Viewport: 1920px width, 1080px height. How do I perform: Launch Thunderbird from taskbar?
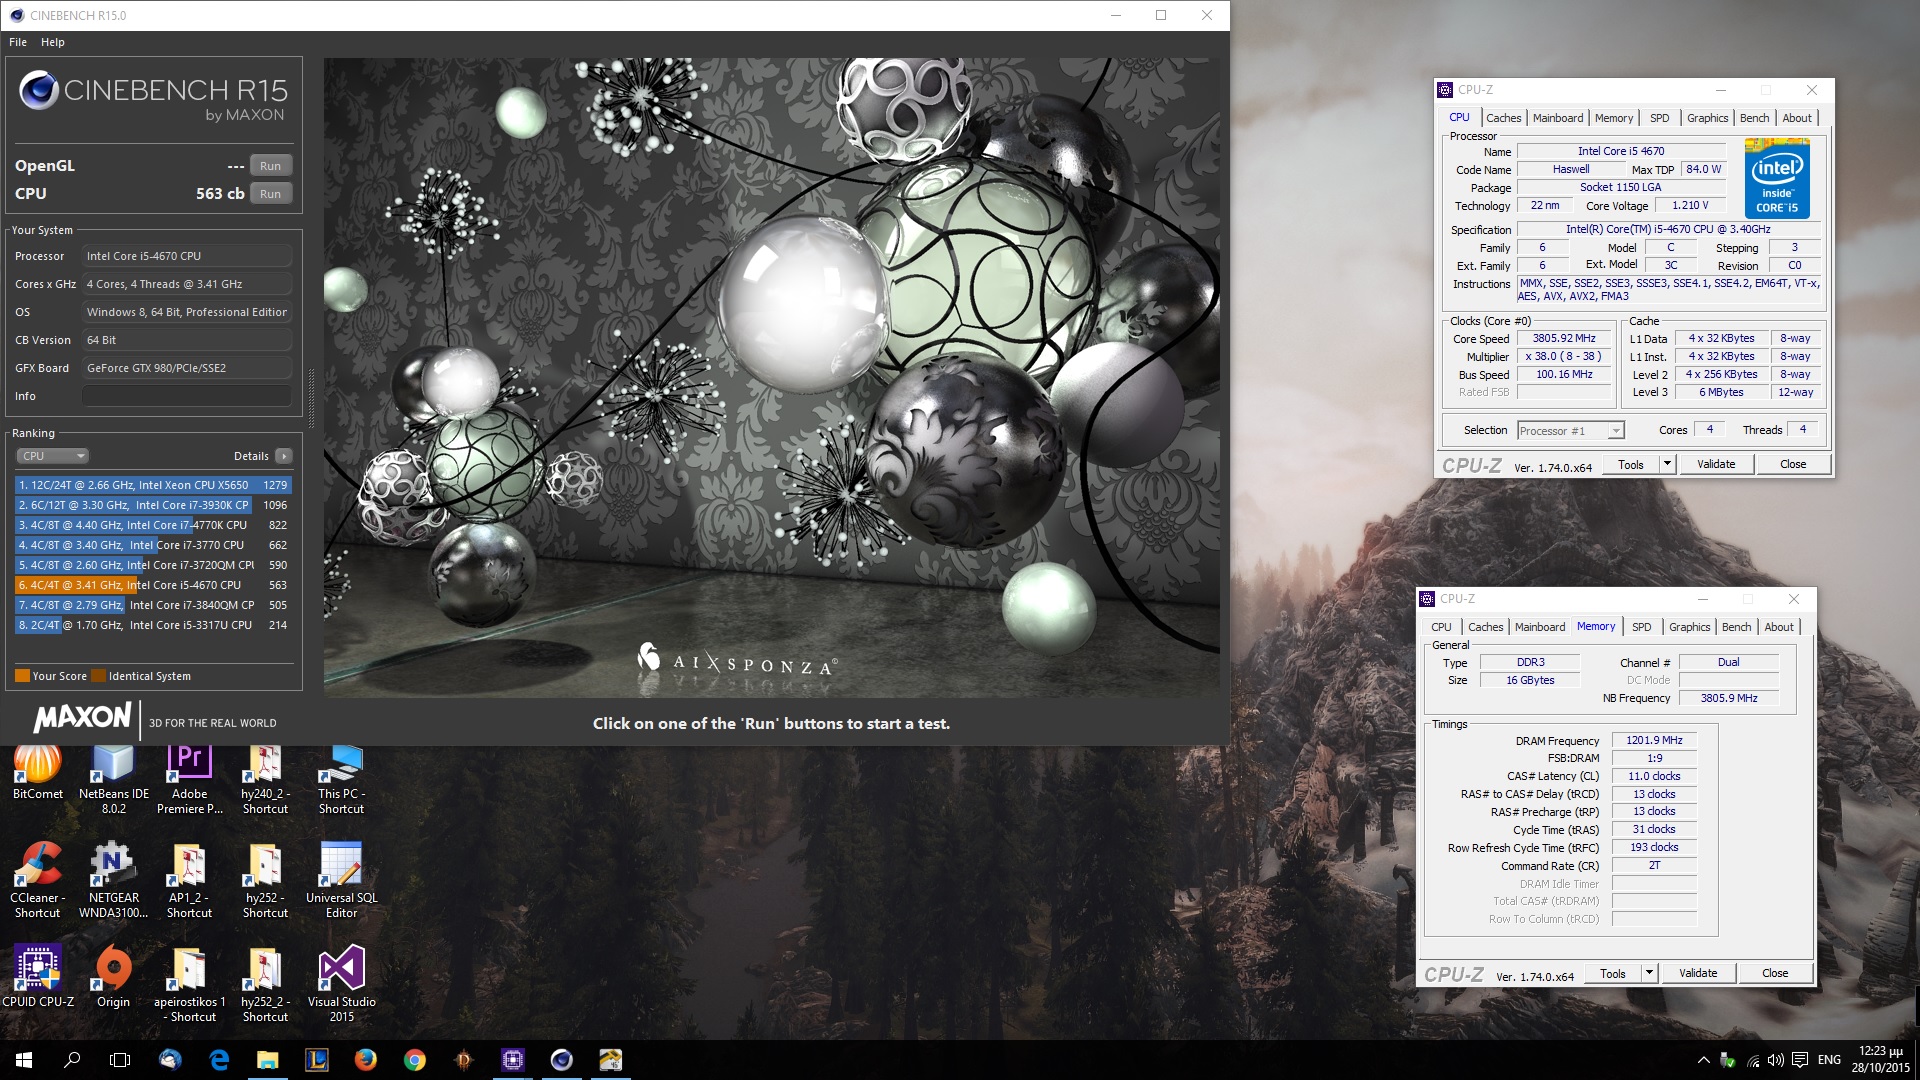pyautogui.click(x=170, y=1060)
